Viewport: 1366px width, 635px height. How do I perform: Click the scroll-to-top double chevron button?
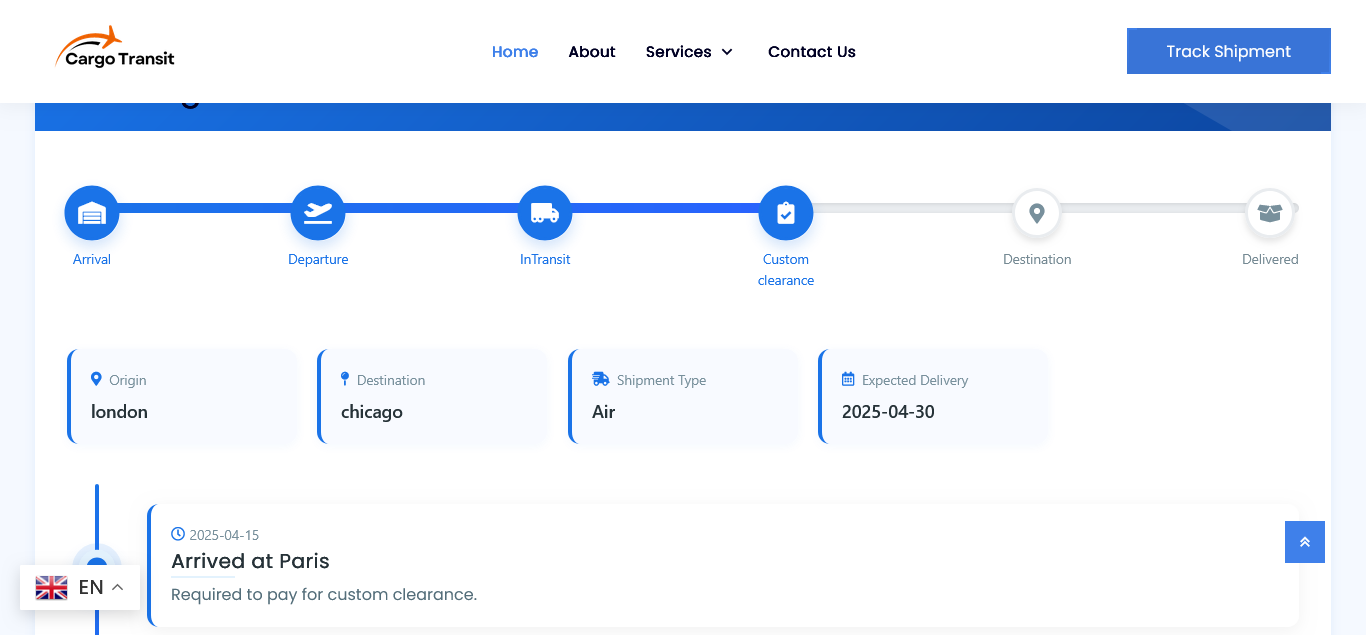(1305, 542)
